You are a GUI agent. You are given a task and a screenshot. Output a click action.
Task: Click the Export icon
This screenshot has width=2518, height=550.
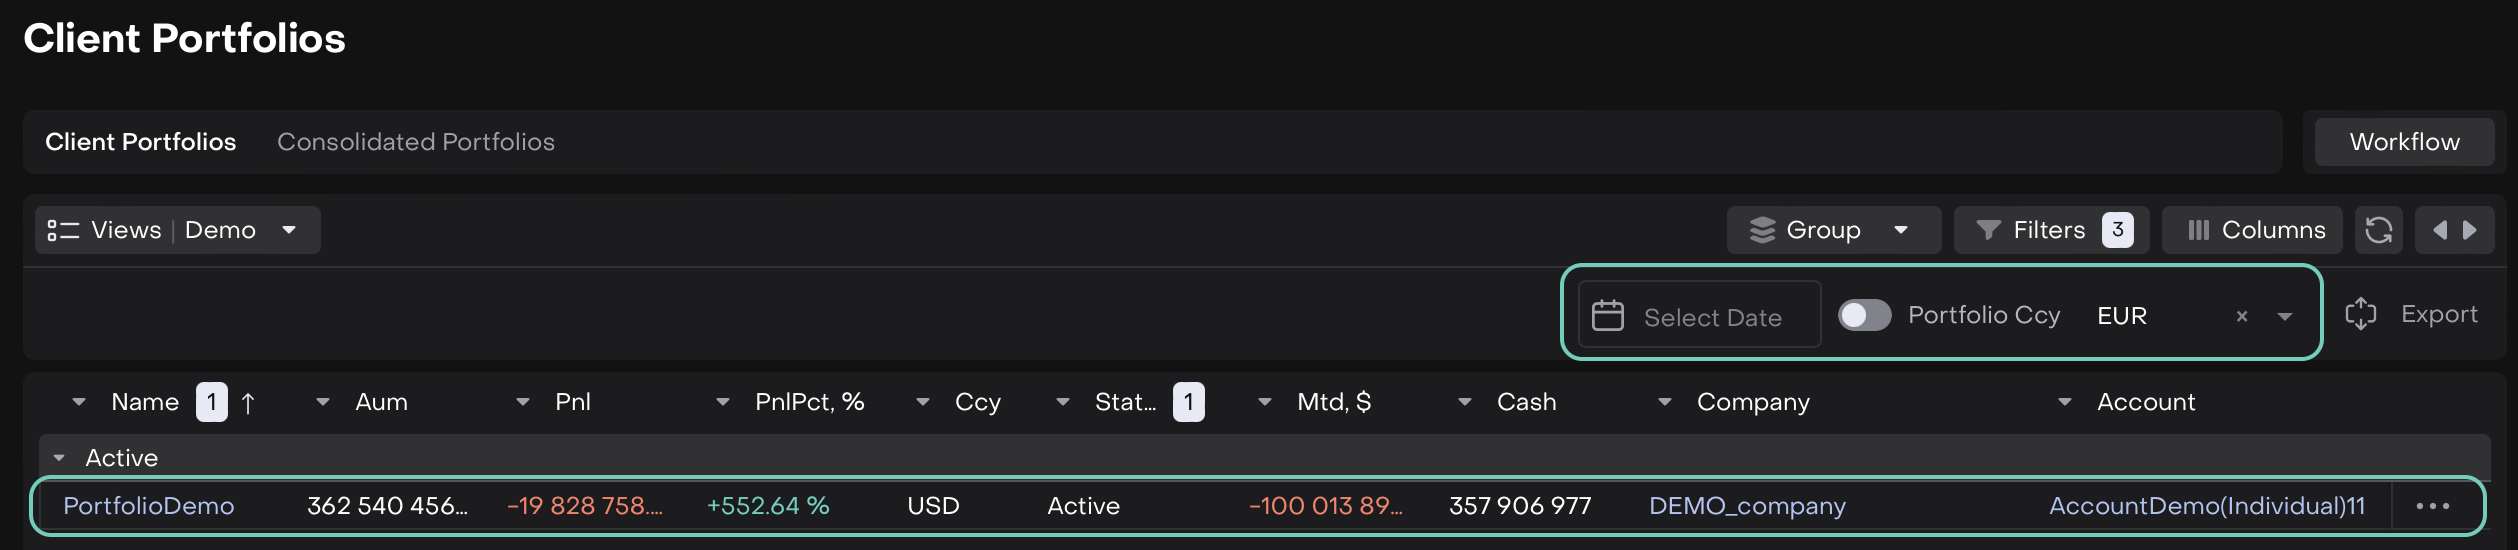[2361, 314]
